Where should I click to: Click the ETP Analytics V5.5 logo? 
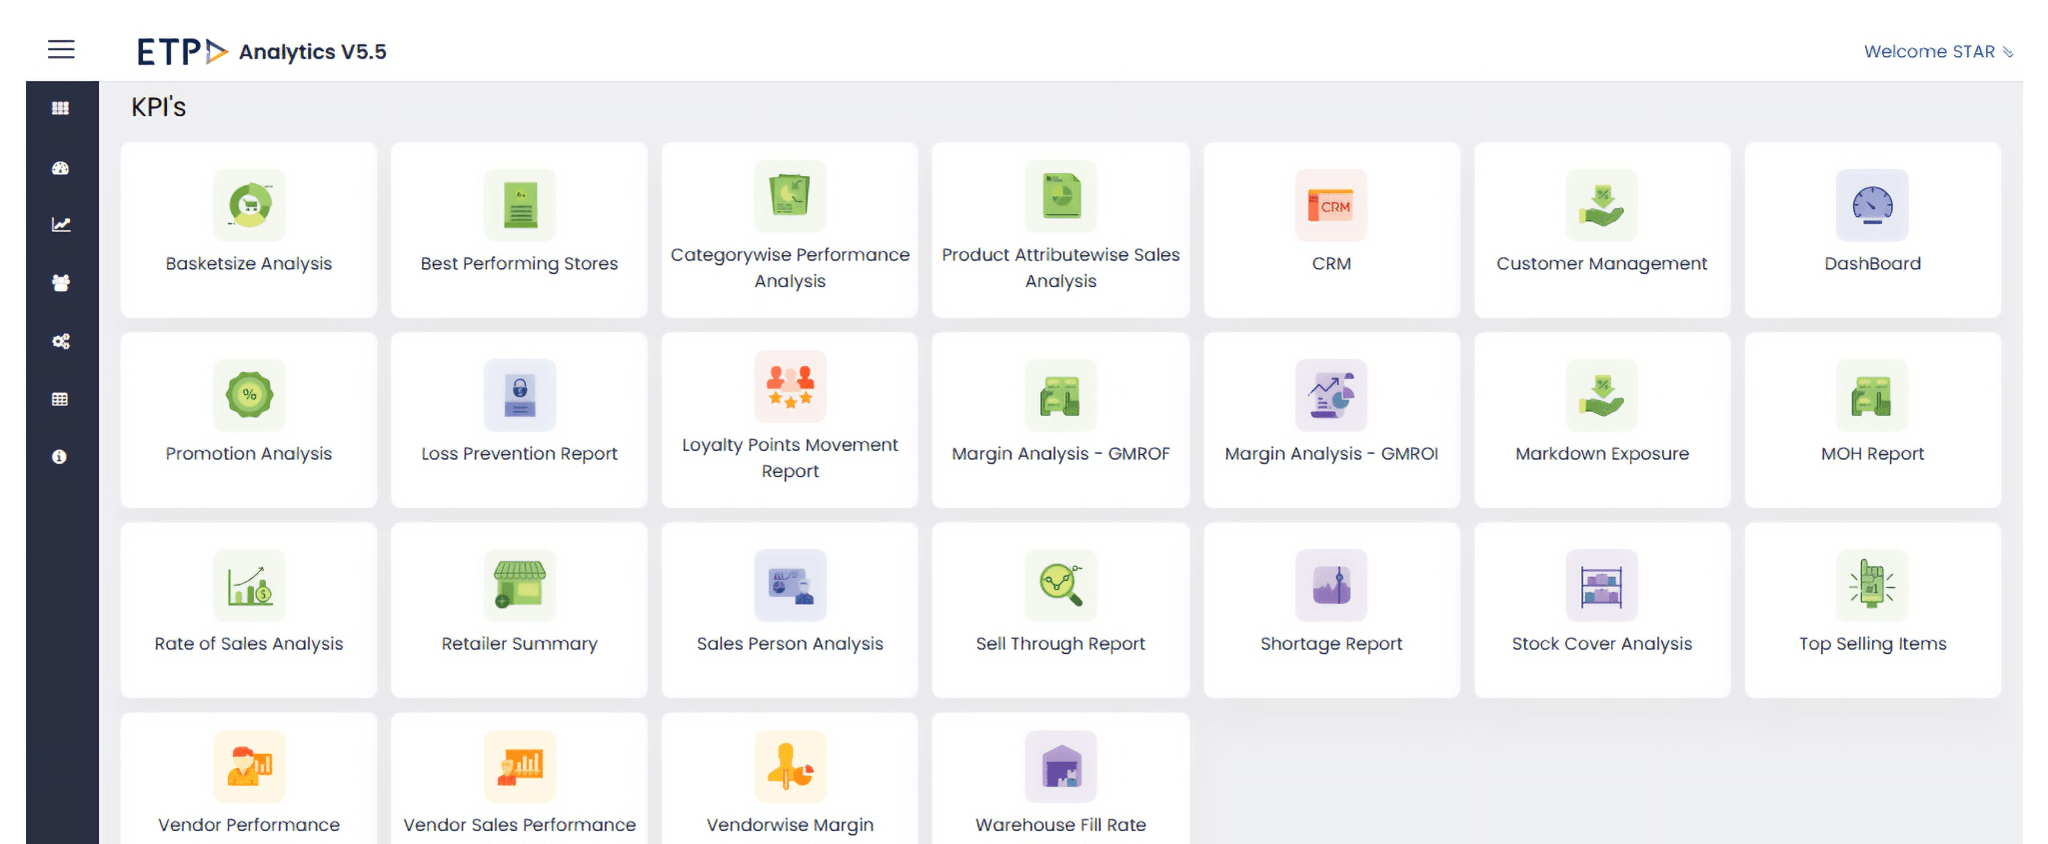pyautogui.click(x=262, y=52)
